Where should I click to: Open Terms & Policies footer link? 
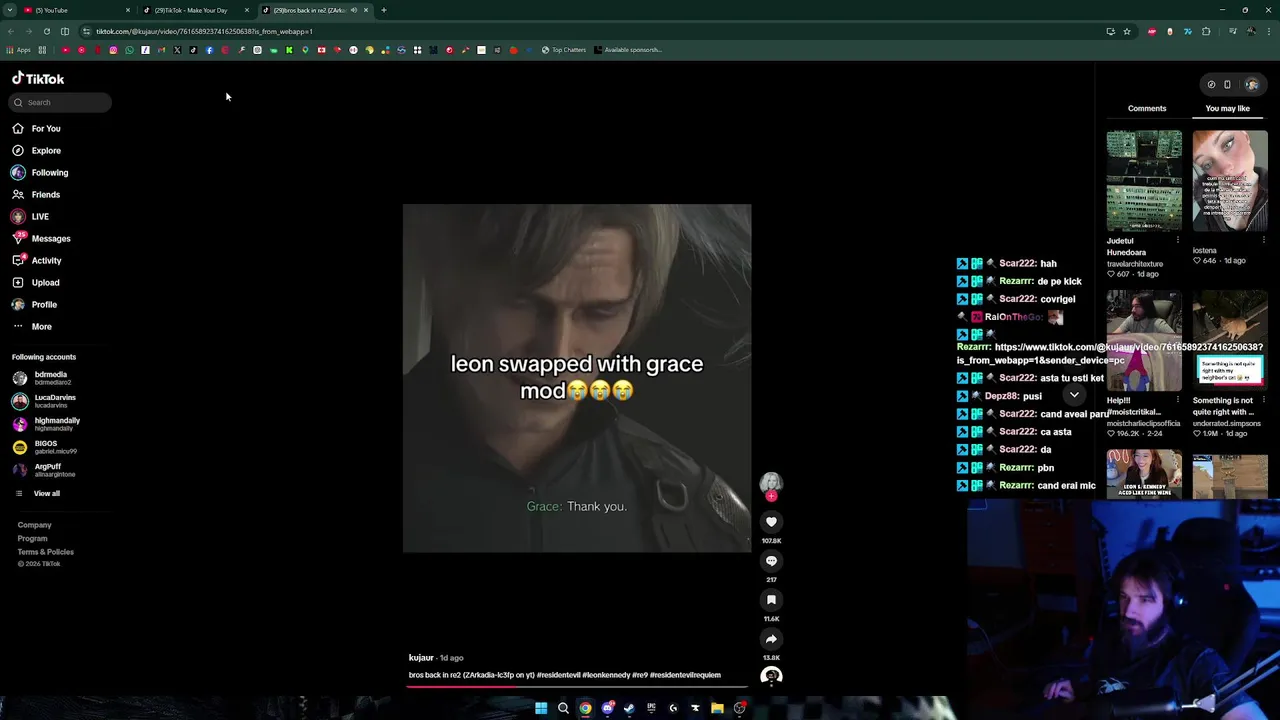[x=45, y=552]
